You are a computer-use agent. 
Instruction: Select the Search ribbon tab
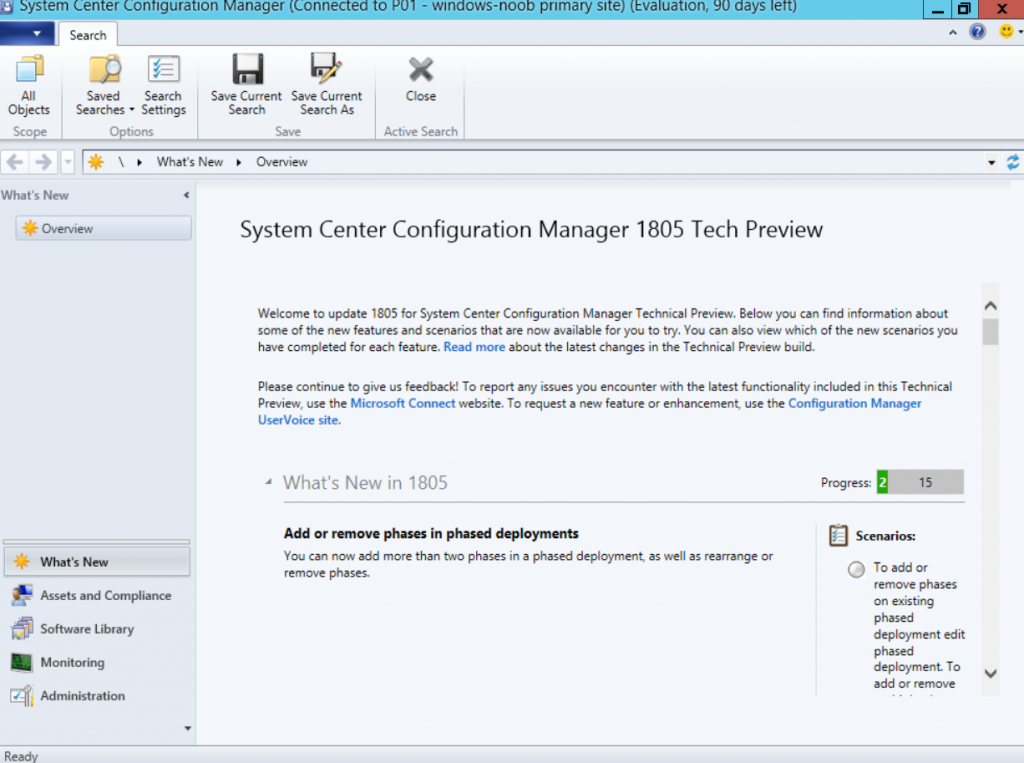88,35
